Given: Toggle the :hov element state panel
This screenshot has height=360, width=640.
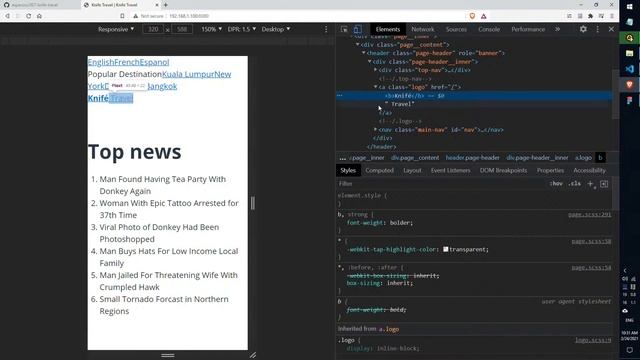Looking at the screenshot, I should 556,184.
